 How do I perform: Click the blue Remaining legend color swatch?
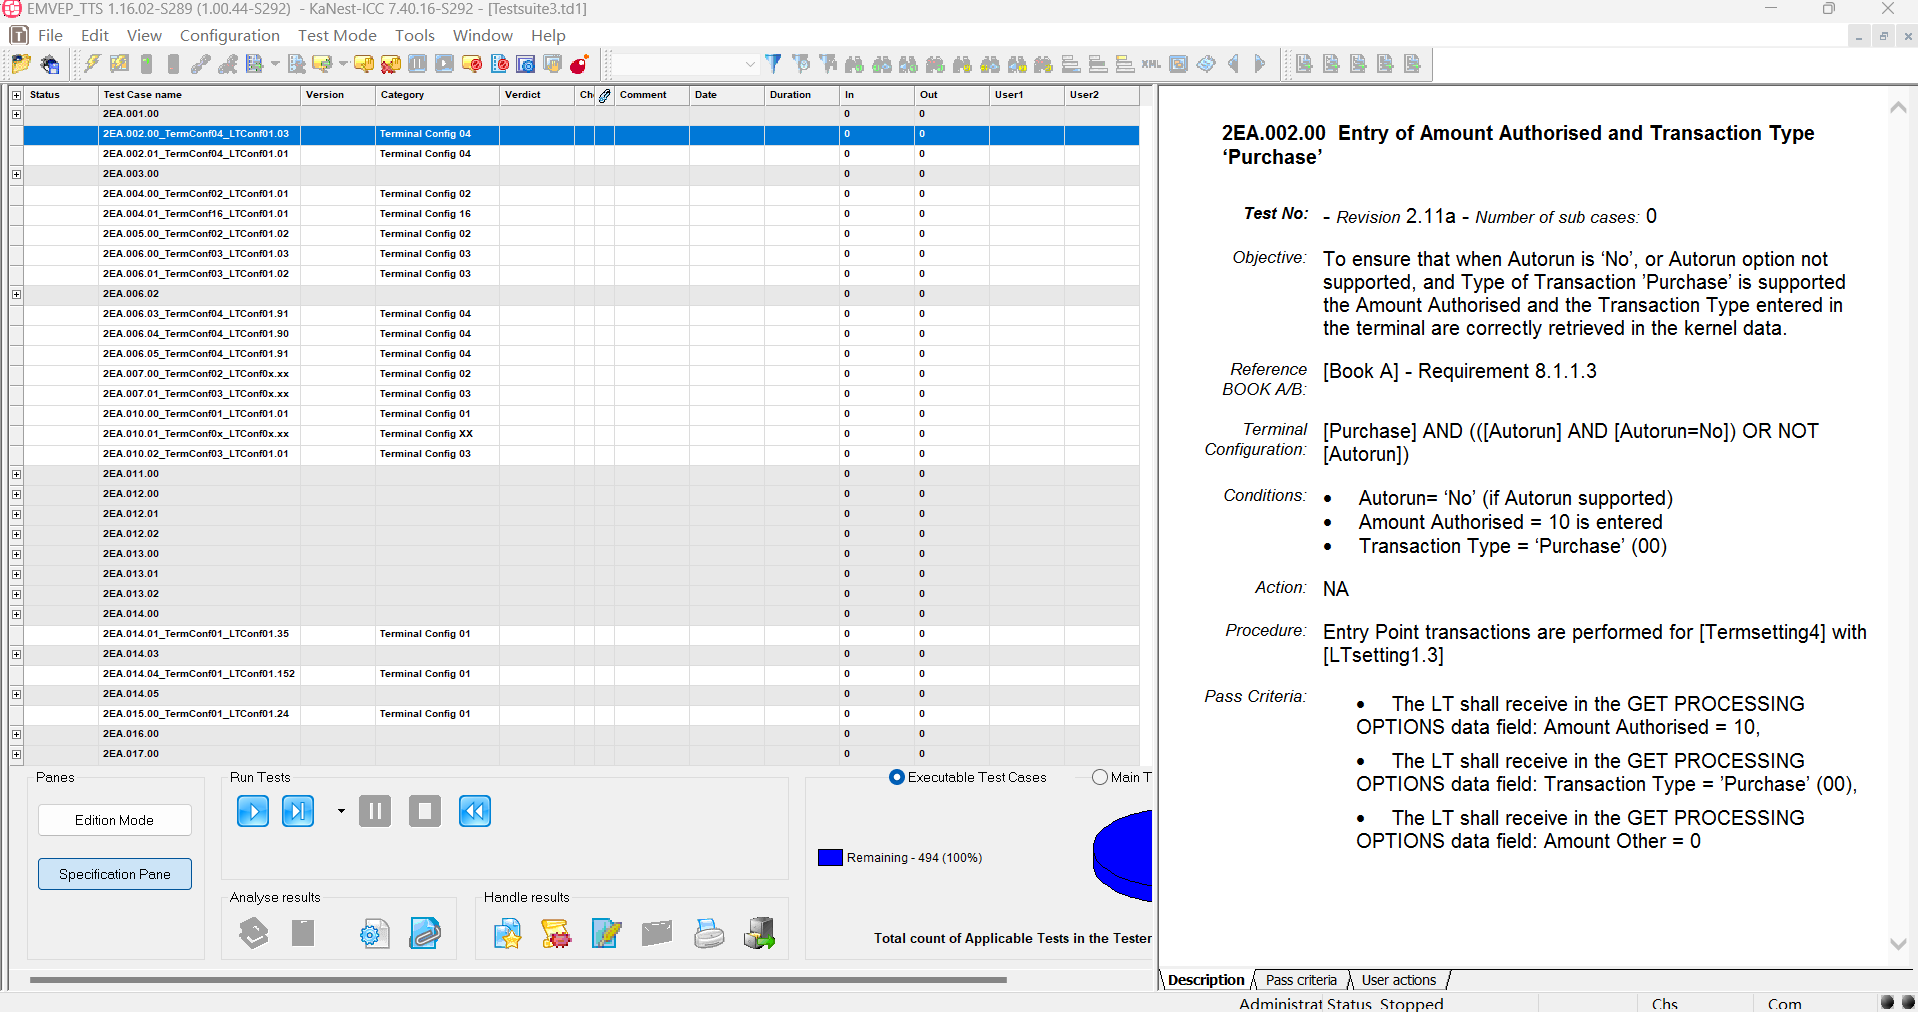(830, 857)
